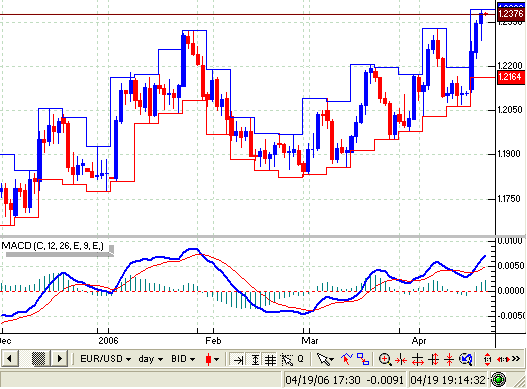Click the add indicator line icon
527x389 pixels.
[x=347, y=359]
